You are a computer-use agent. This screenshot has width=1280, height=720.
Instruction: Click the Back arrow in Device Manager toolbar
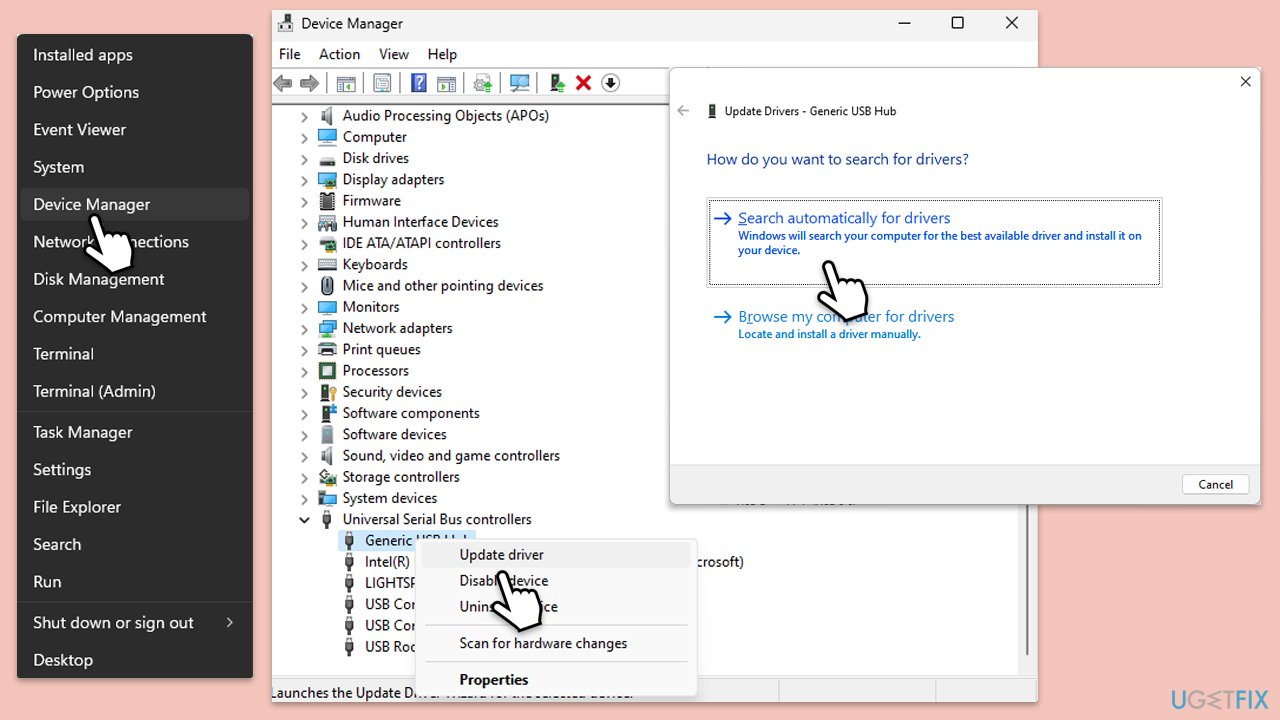point(283,83)
